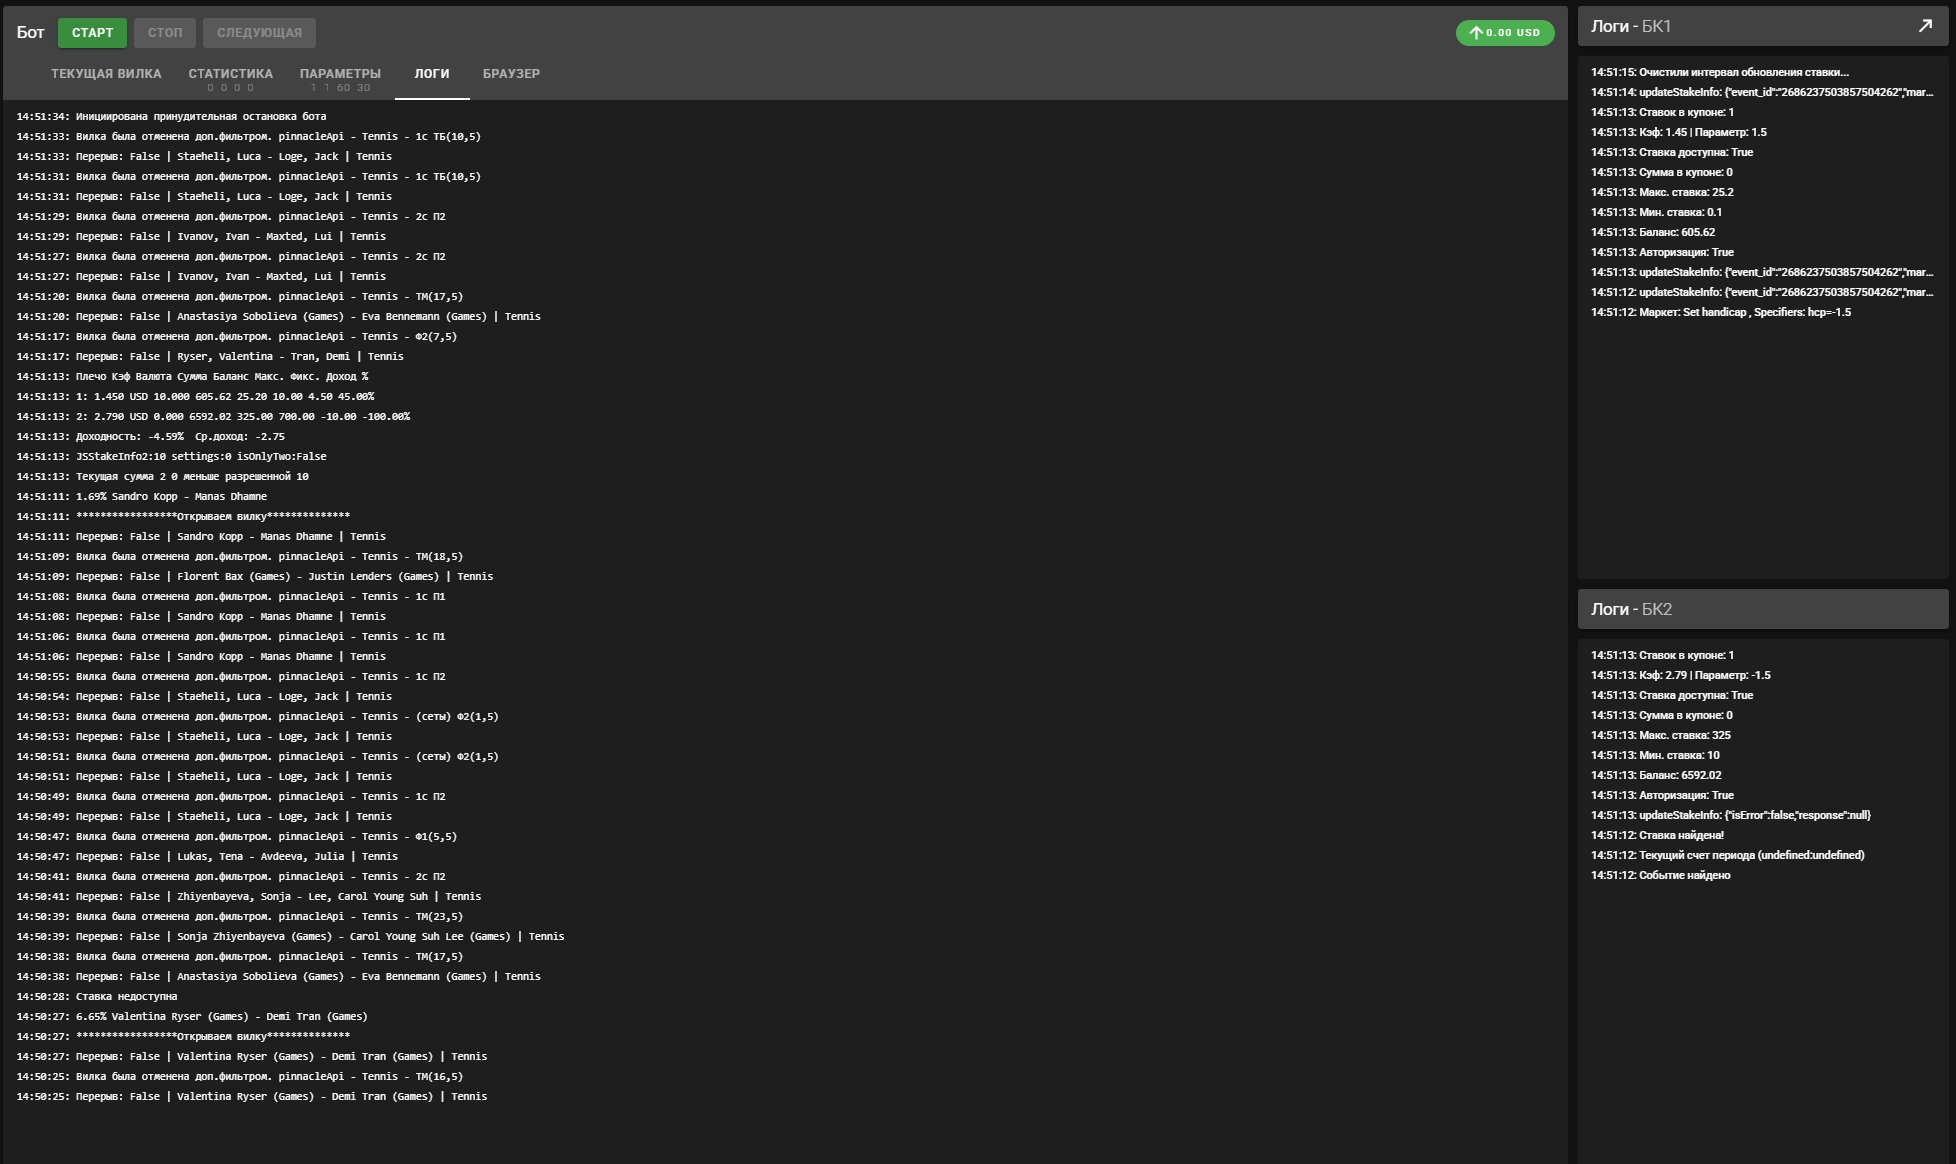This screenshot has width=1956, height=1164.
Task: Click the Ставка найдена! line in БК2 logs
Action: click(1657, 835)
